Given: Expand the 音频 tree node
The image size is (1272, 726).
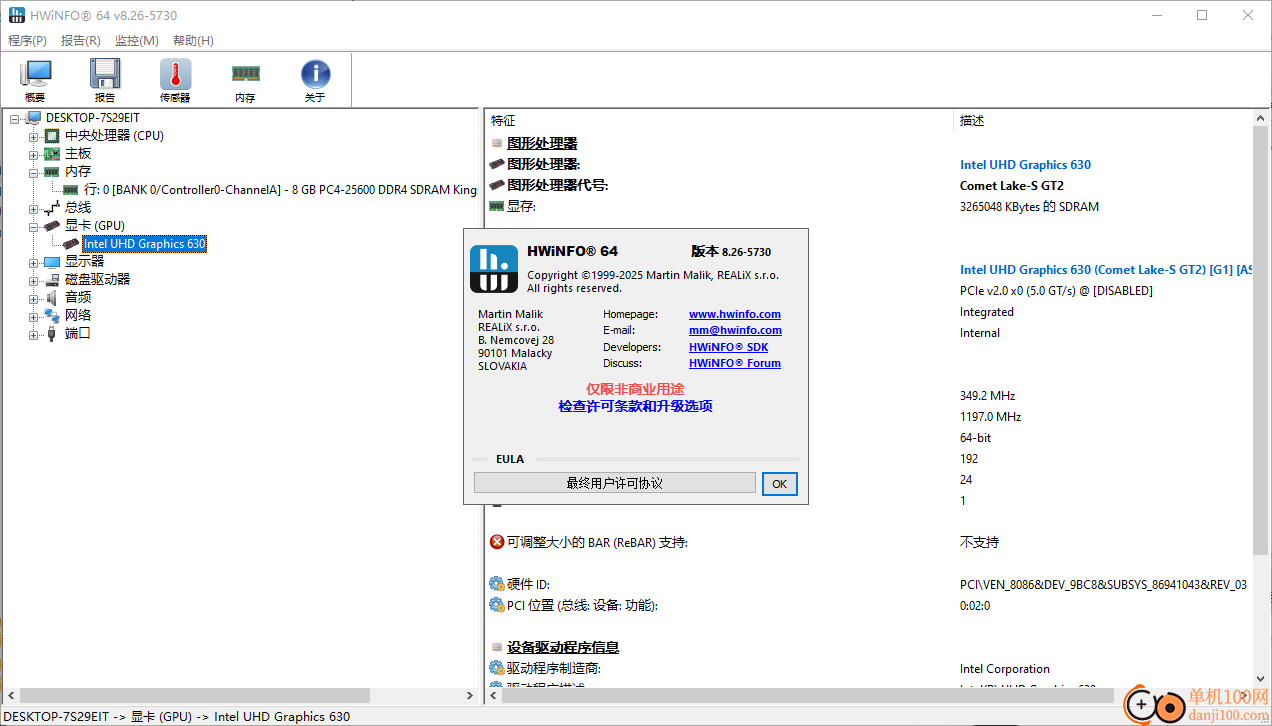Looking at the screenshot, I should (x=33, y=298).
